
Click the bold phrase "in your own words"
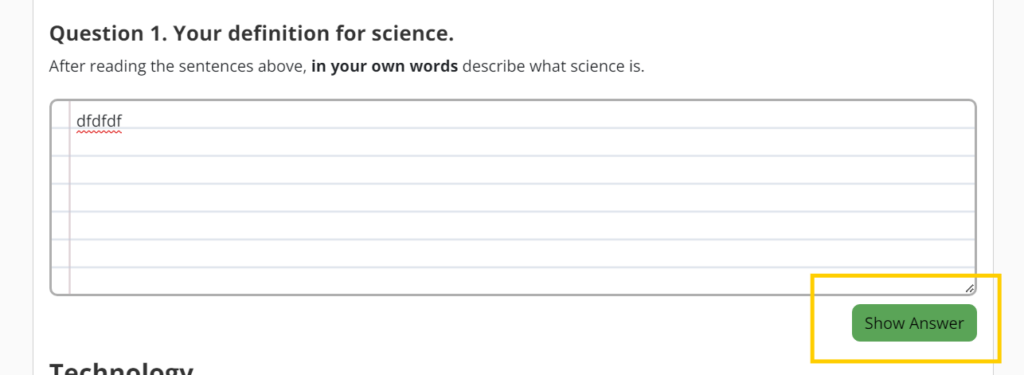(385, 67)
